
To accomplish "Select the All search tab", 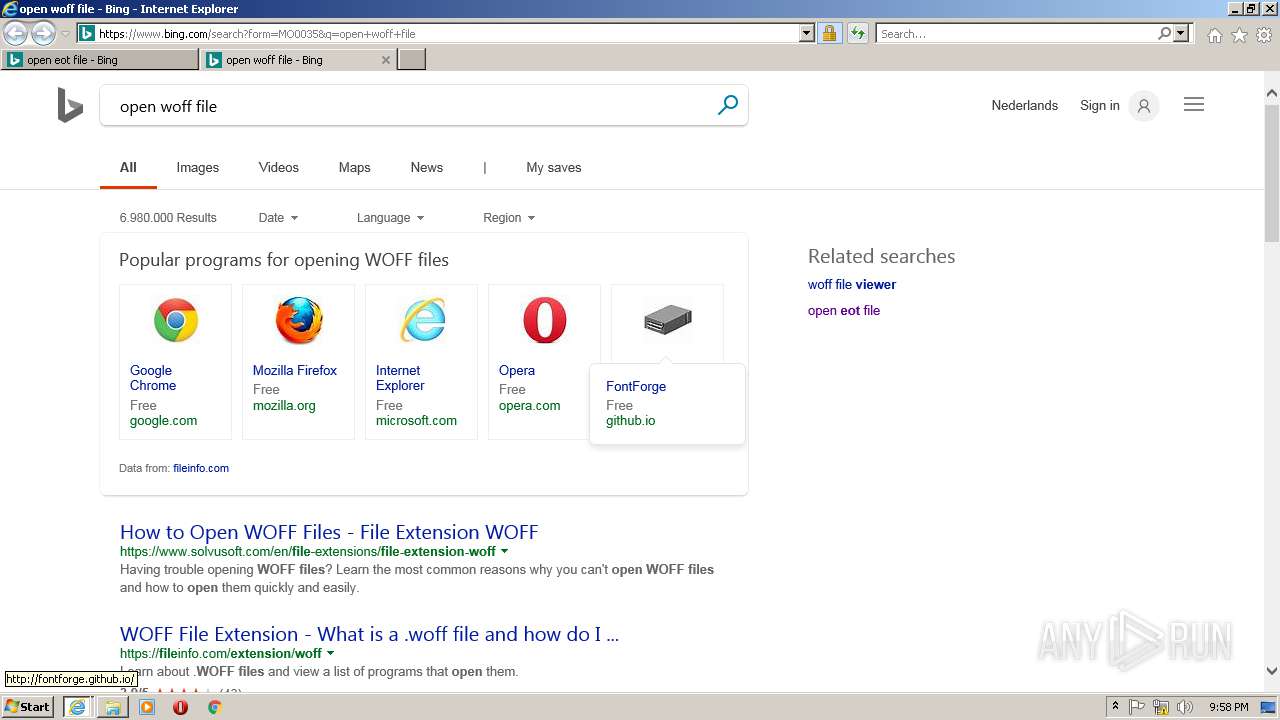I will point(128,167).
